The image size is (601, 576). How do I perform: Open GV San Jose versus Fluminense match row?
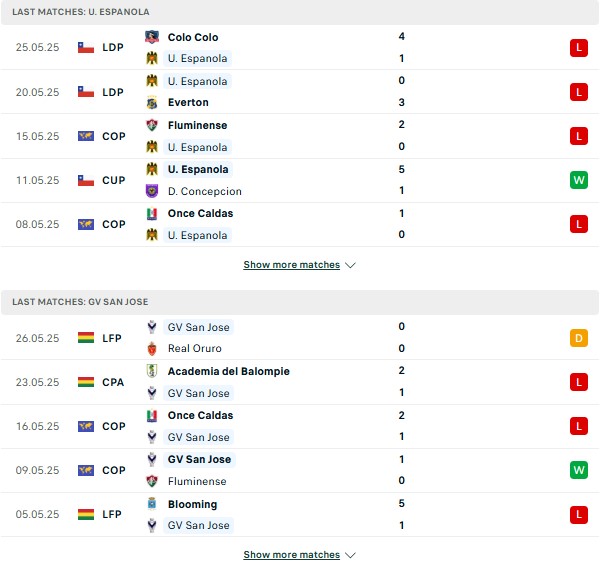pos(300,470)
